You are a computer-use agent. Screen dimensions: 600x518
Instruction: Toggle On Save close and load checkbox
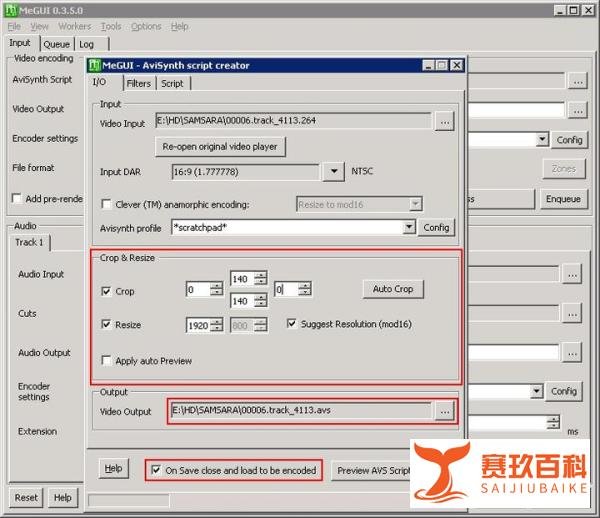click(156, 469)
